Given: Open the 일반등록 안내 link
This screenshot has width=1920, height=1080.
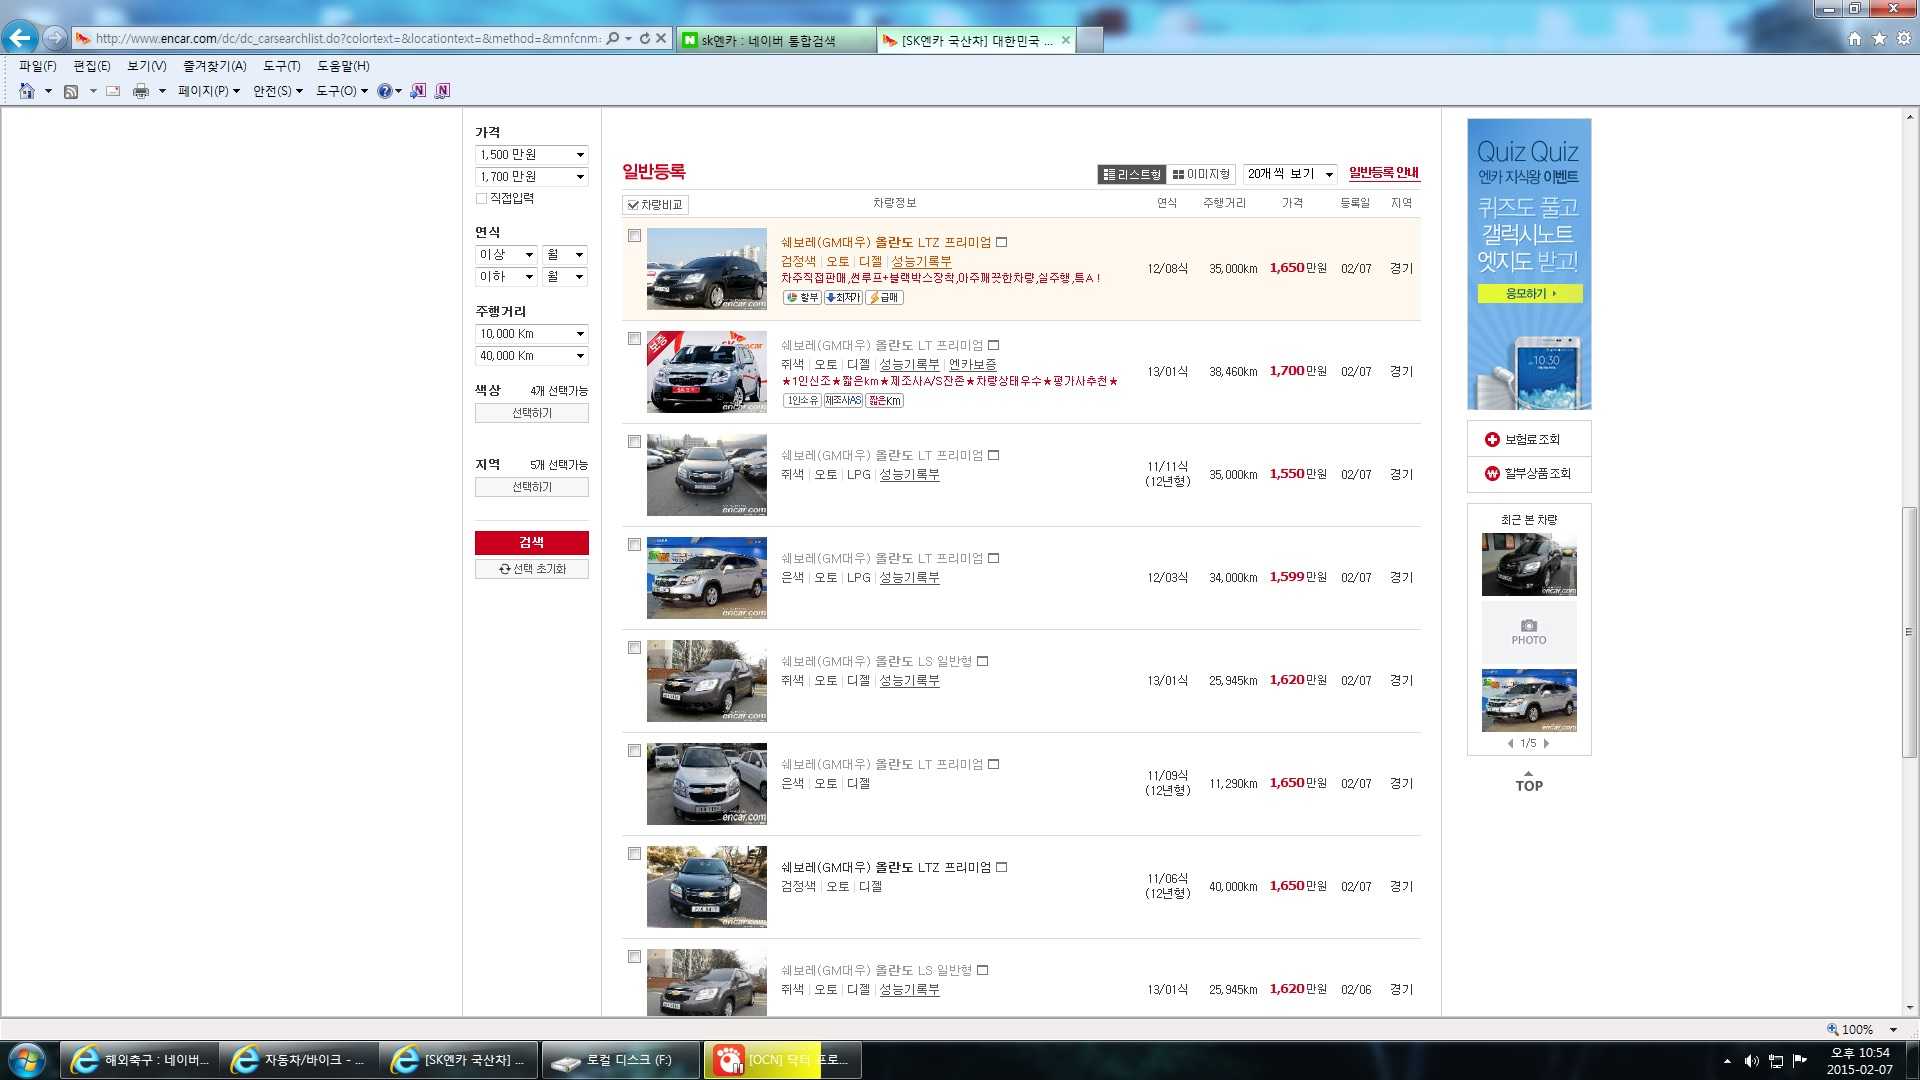Looking at the screenshot, I should tap(1384, 173).
